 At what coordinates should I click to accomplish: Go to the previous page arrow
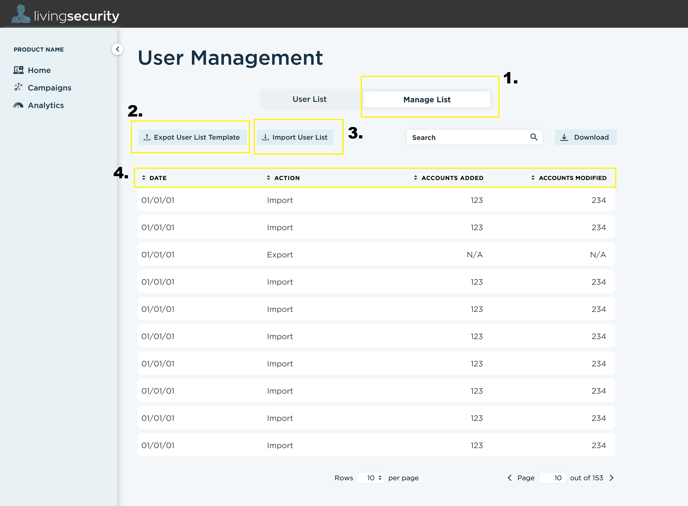tap(509, 477)
